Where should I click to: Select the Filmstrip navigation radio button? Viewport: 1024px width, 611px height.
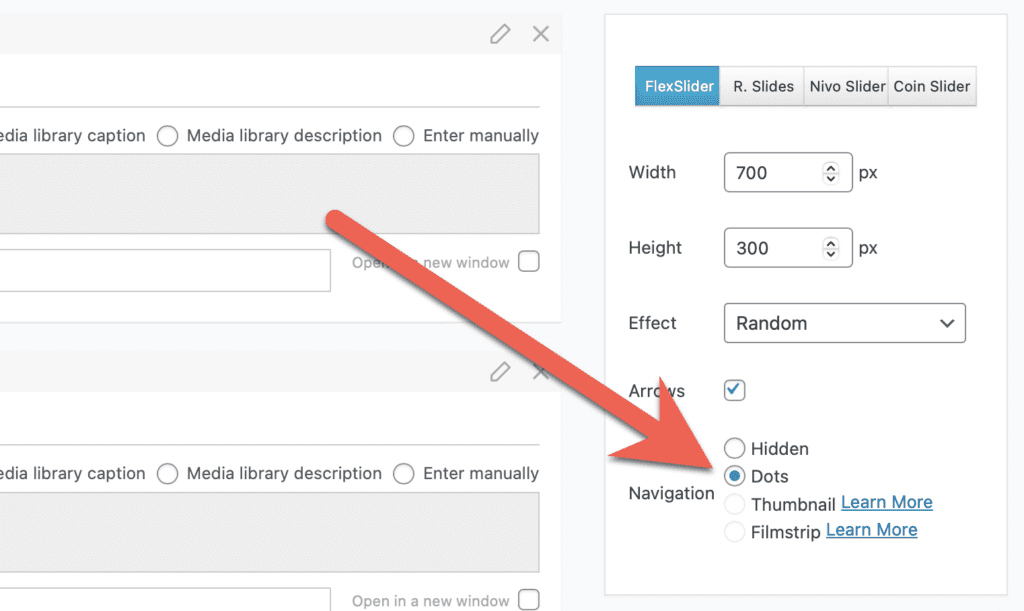(735, 532)
